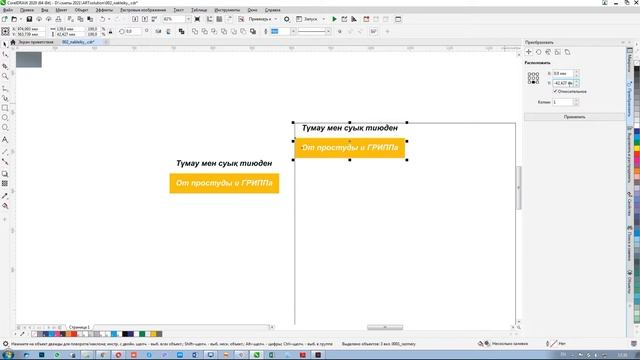Open the Эффекты menu
The width and height of the screenshot is (640, 360).
pos(104,10)
